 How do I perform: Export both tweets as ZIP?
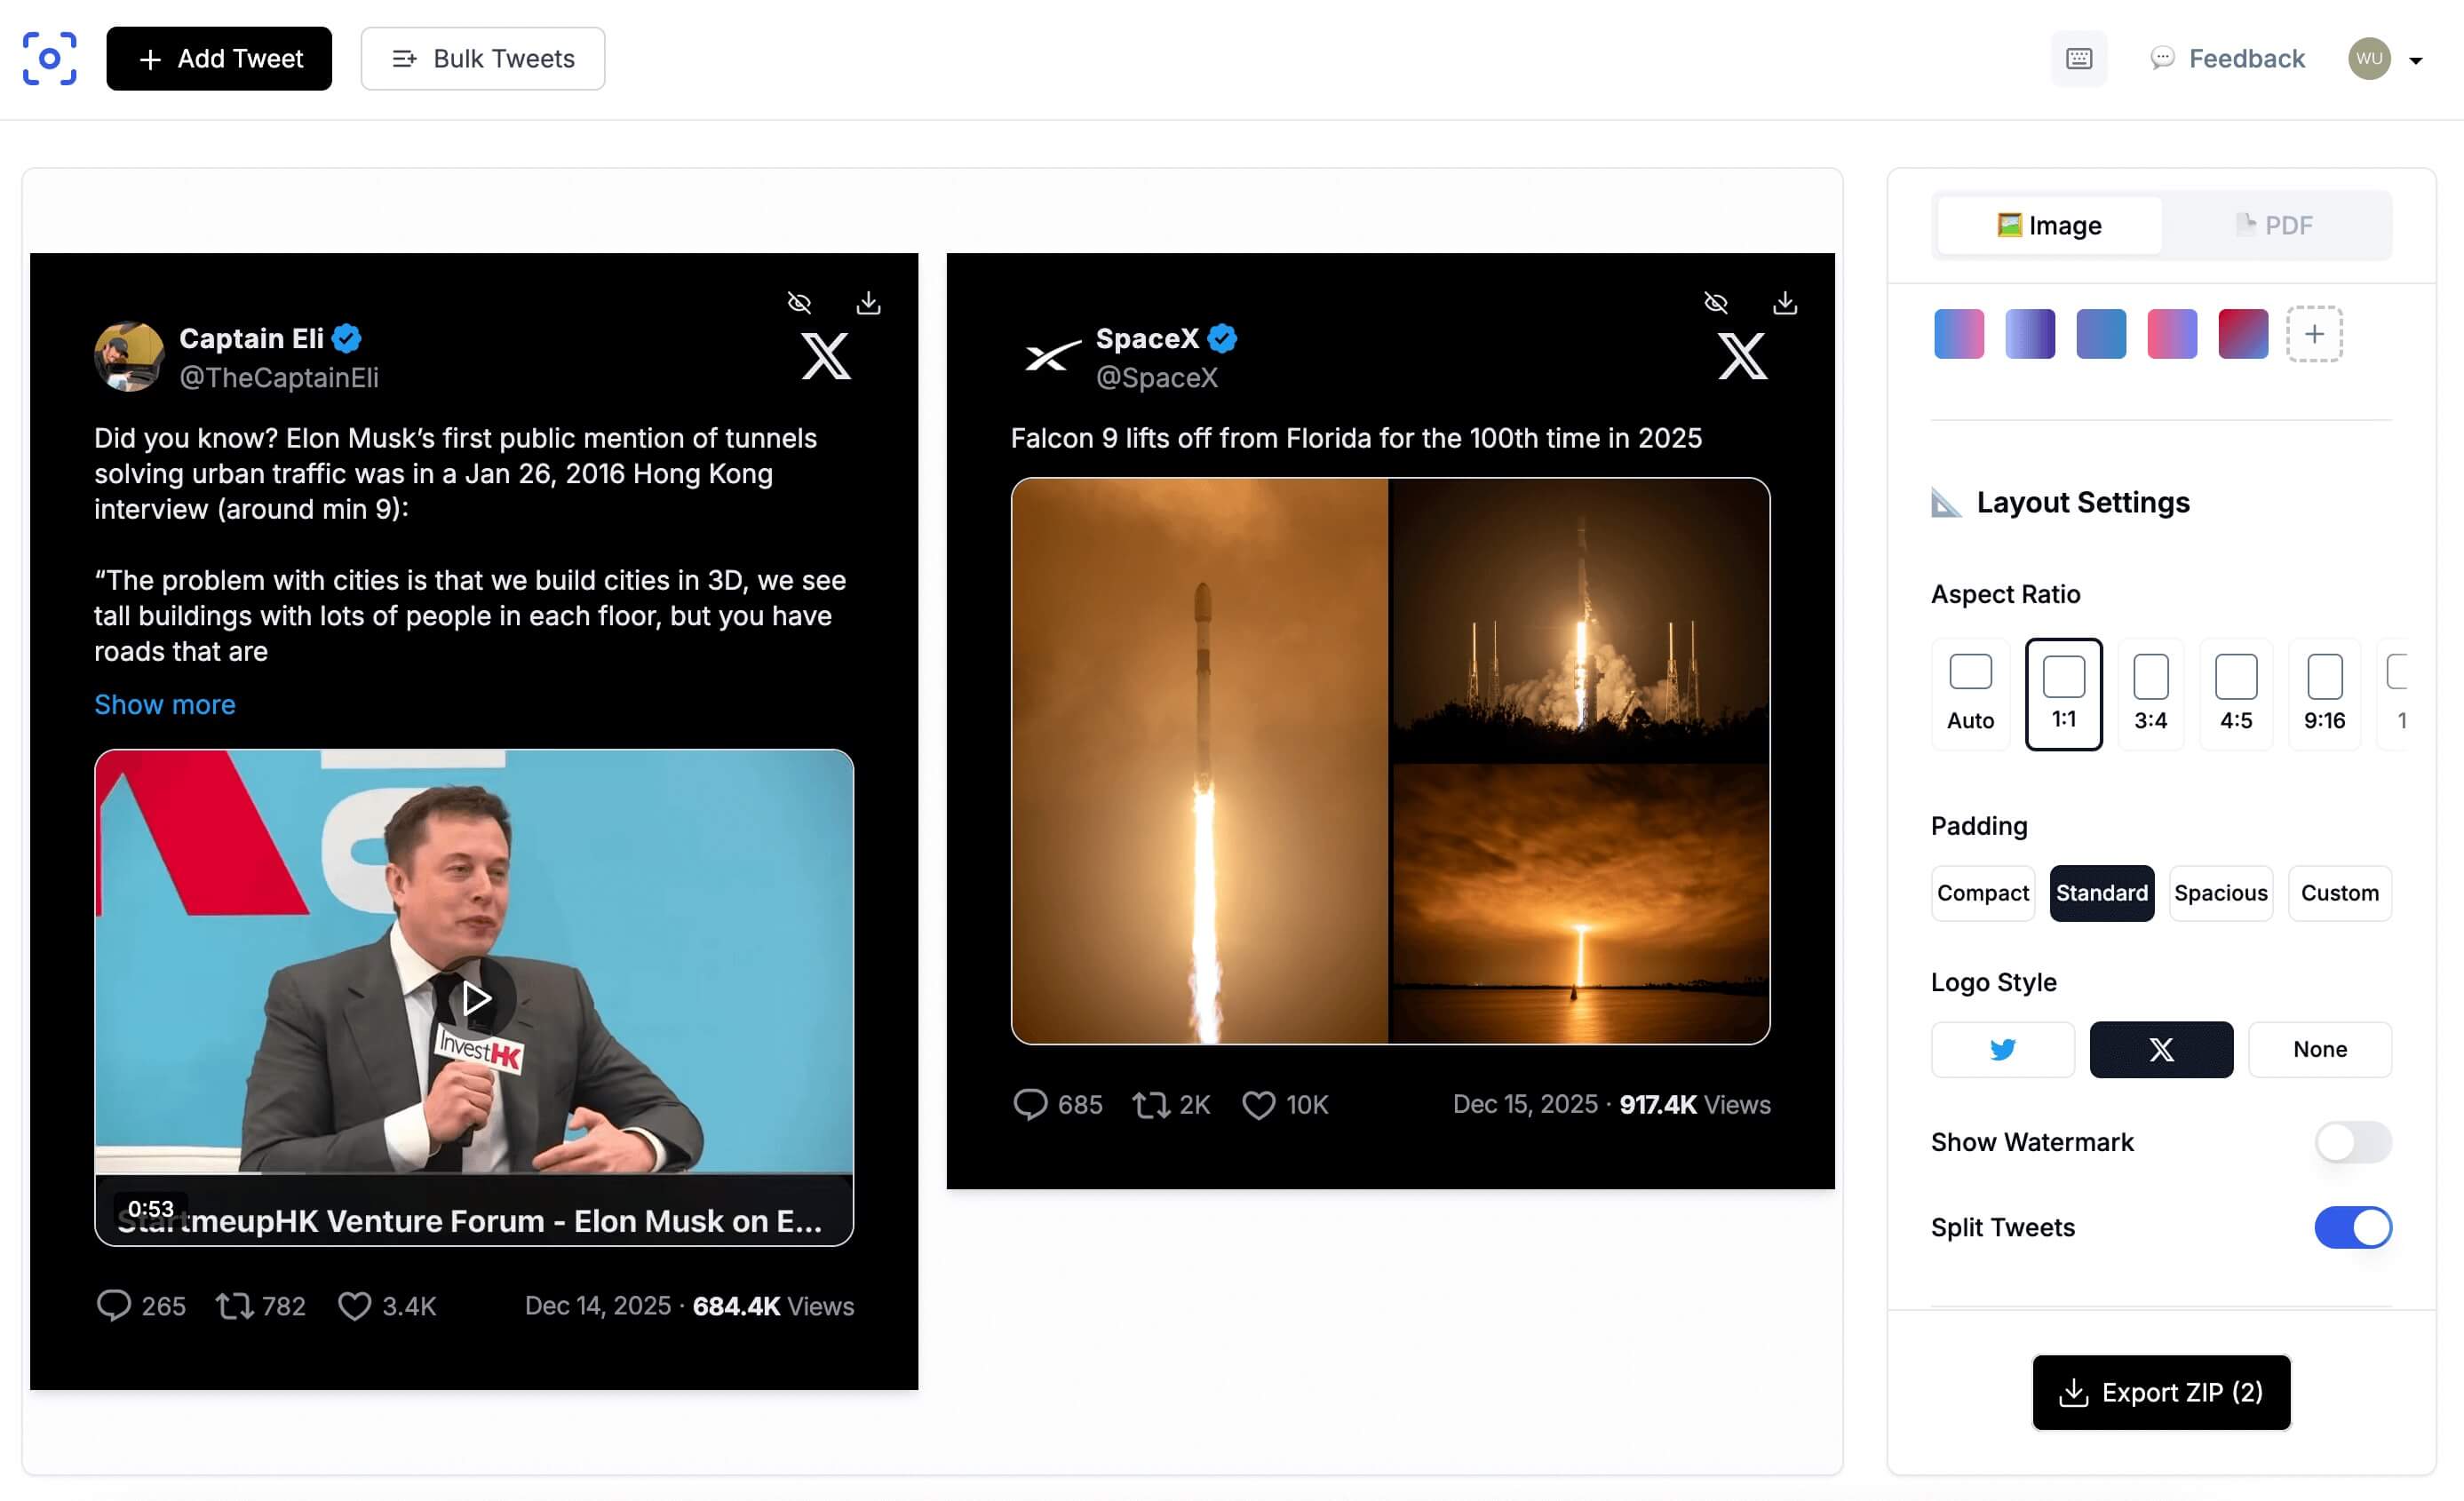2161,1392
